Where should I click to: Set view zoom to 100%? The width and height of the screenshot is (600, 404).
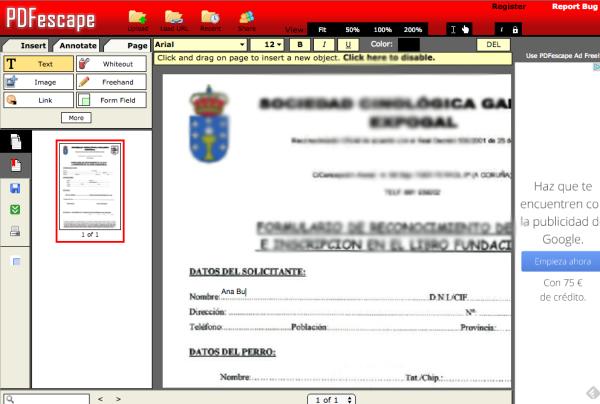(382, 29)
